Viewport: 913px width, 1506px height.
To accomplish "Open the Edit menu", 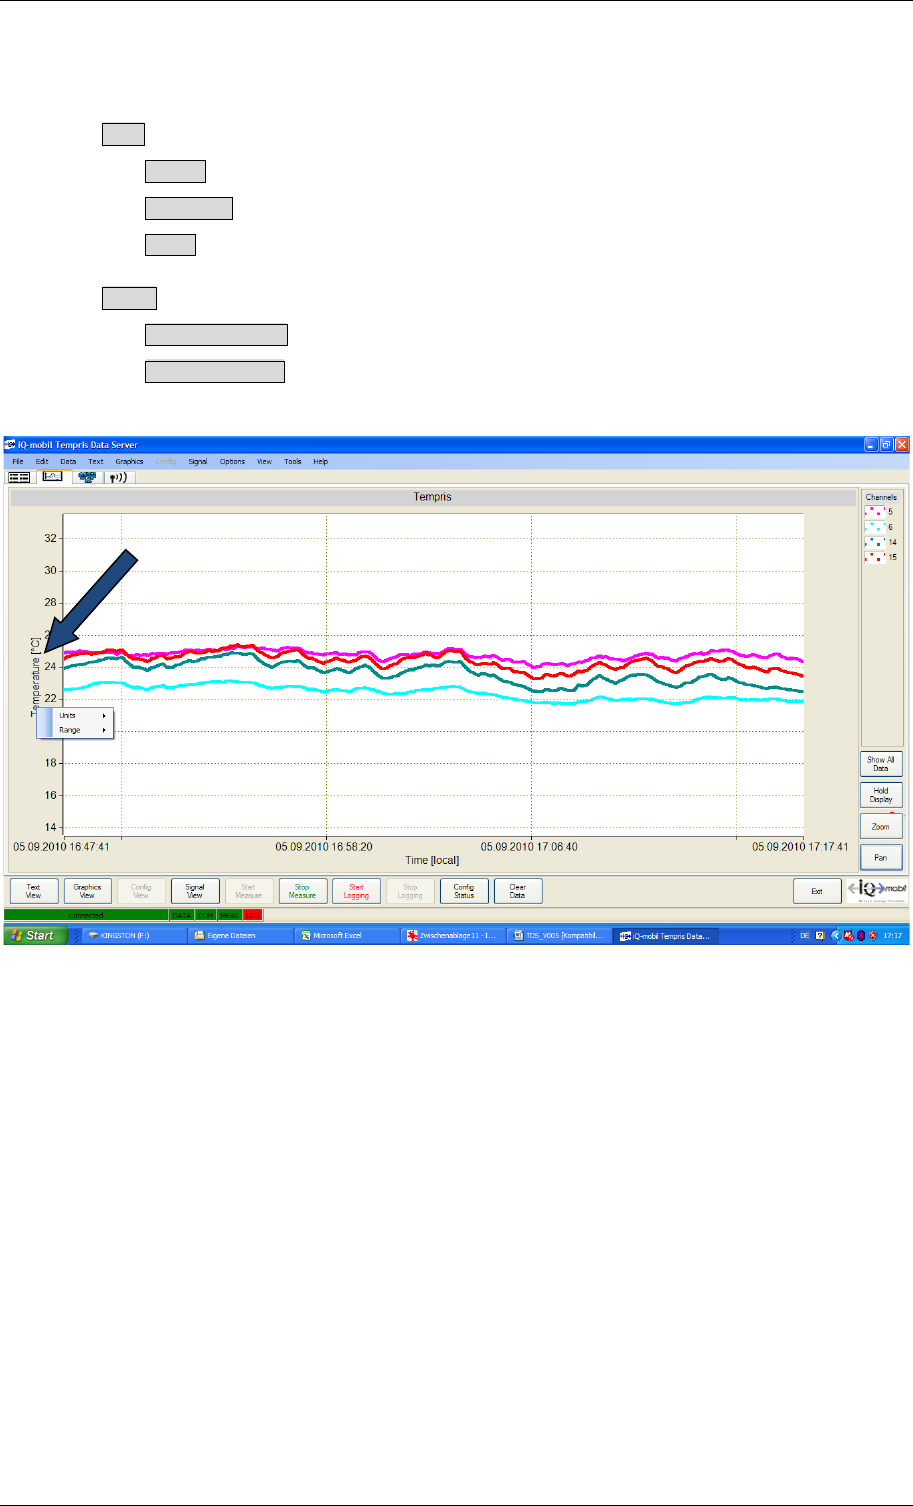I will 42,462.
